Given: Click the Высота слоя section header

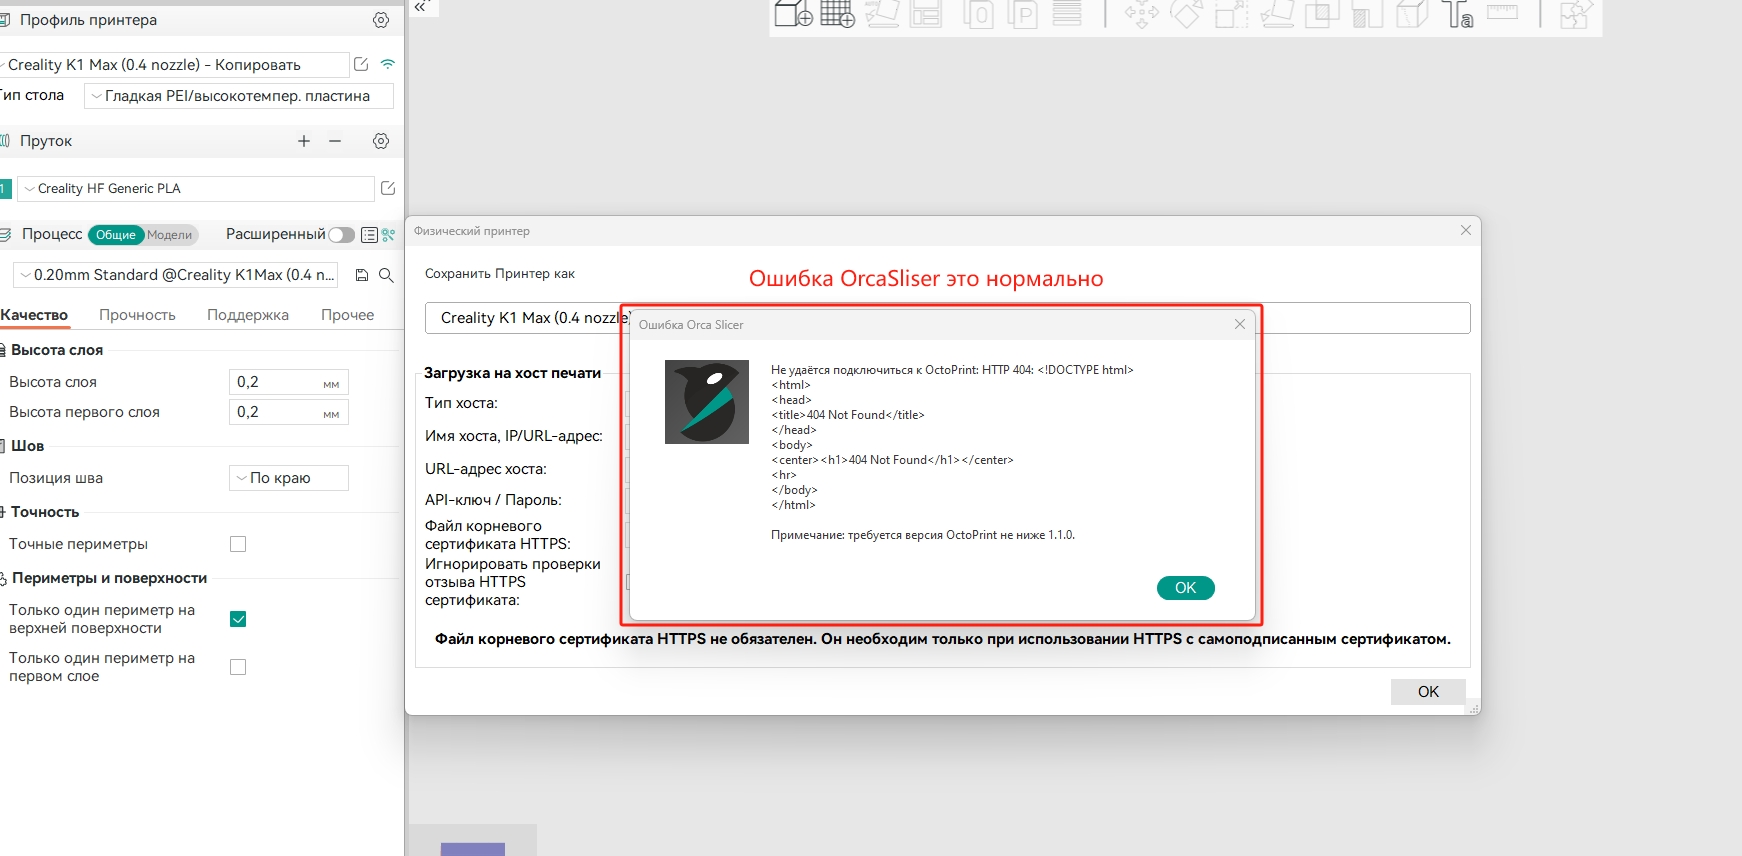Looking at the screenshot, I should tap(57, 350).
